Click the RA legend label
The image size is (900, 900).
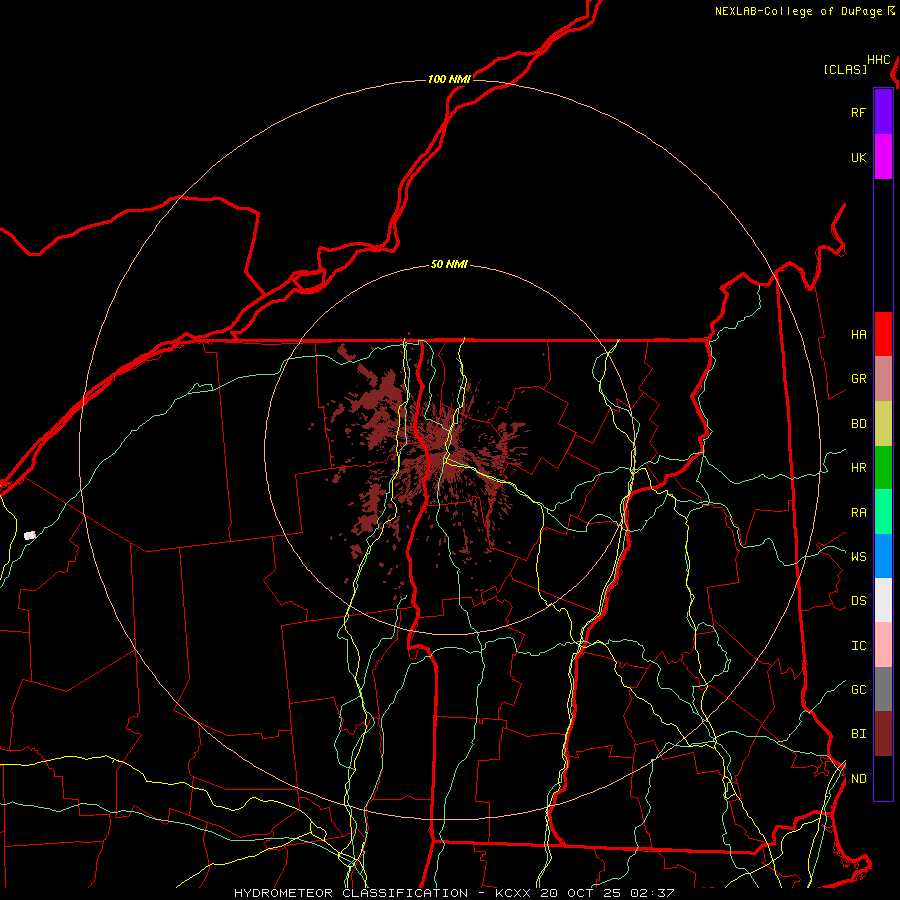858,513
